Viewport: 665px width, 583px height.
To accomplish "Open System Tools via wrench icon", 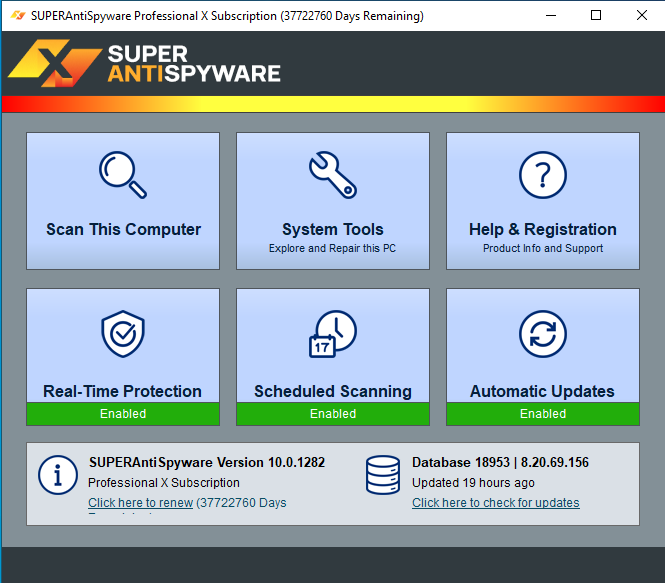I will pos(333,175).
